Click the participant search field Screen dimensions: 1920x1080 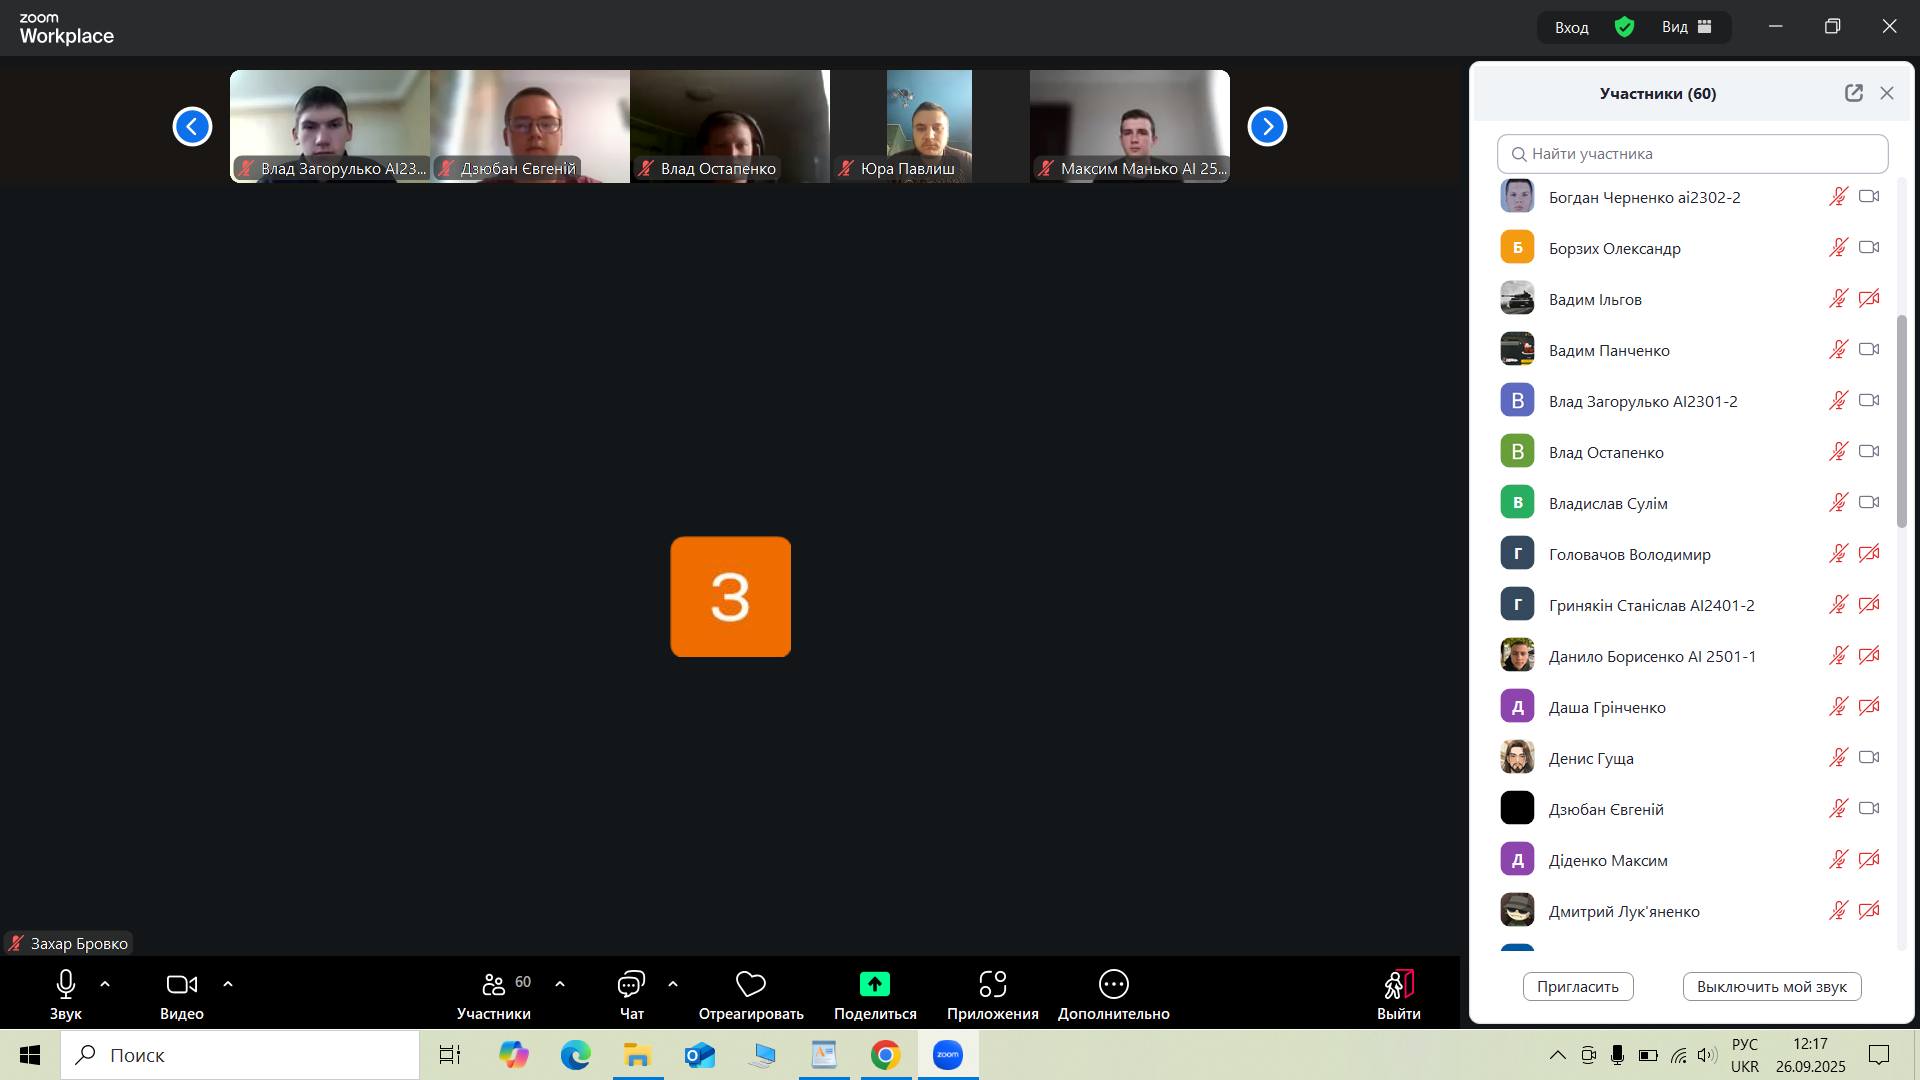point(1692,154)
